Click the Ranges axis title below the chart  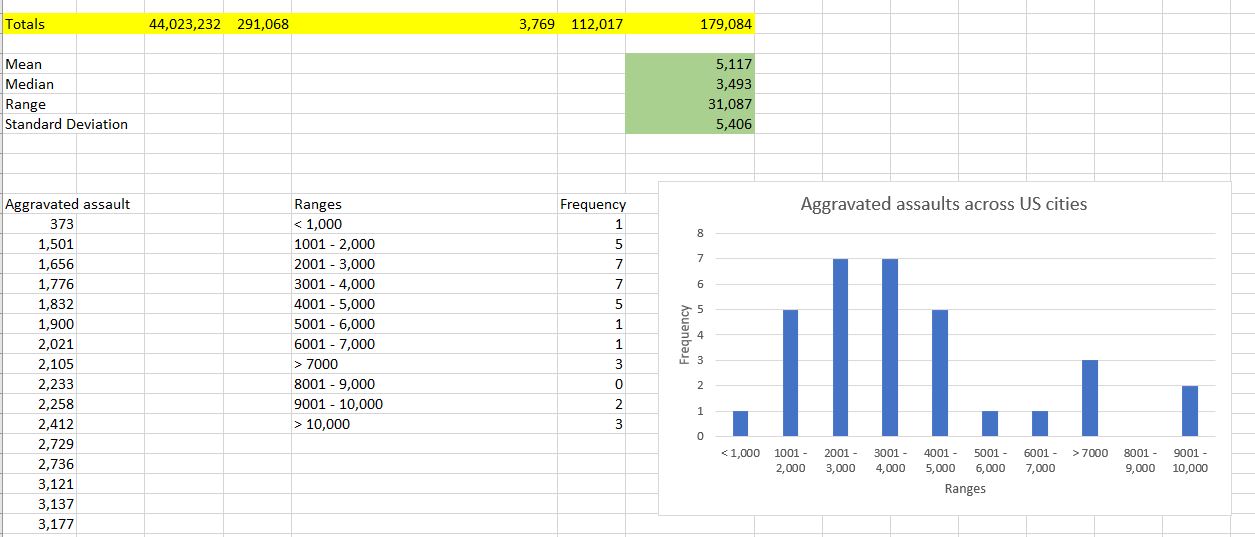tap(964, 489)
